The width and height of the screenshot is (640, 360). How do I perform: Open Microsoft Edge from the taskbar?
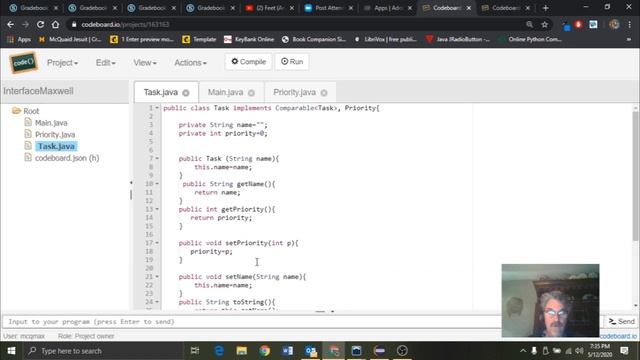[219, 351]
